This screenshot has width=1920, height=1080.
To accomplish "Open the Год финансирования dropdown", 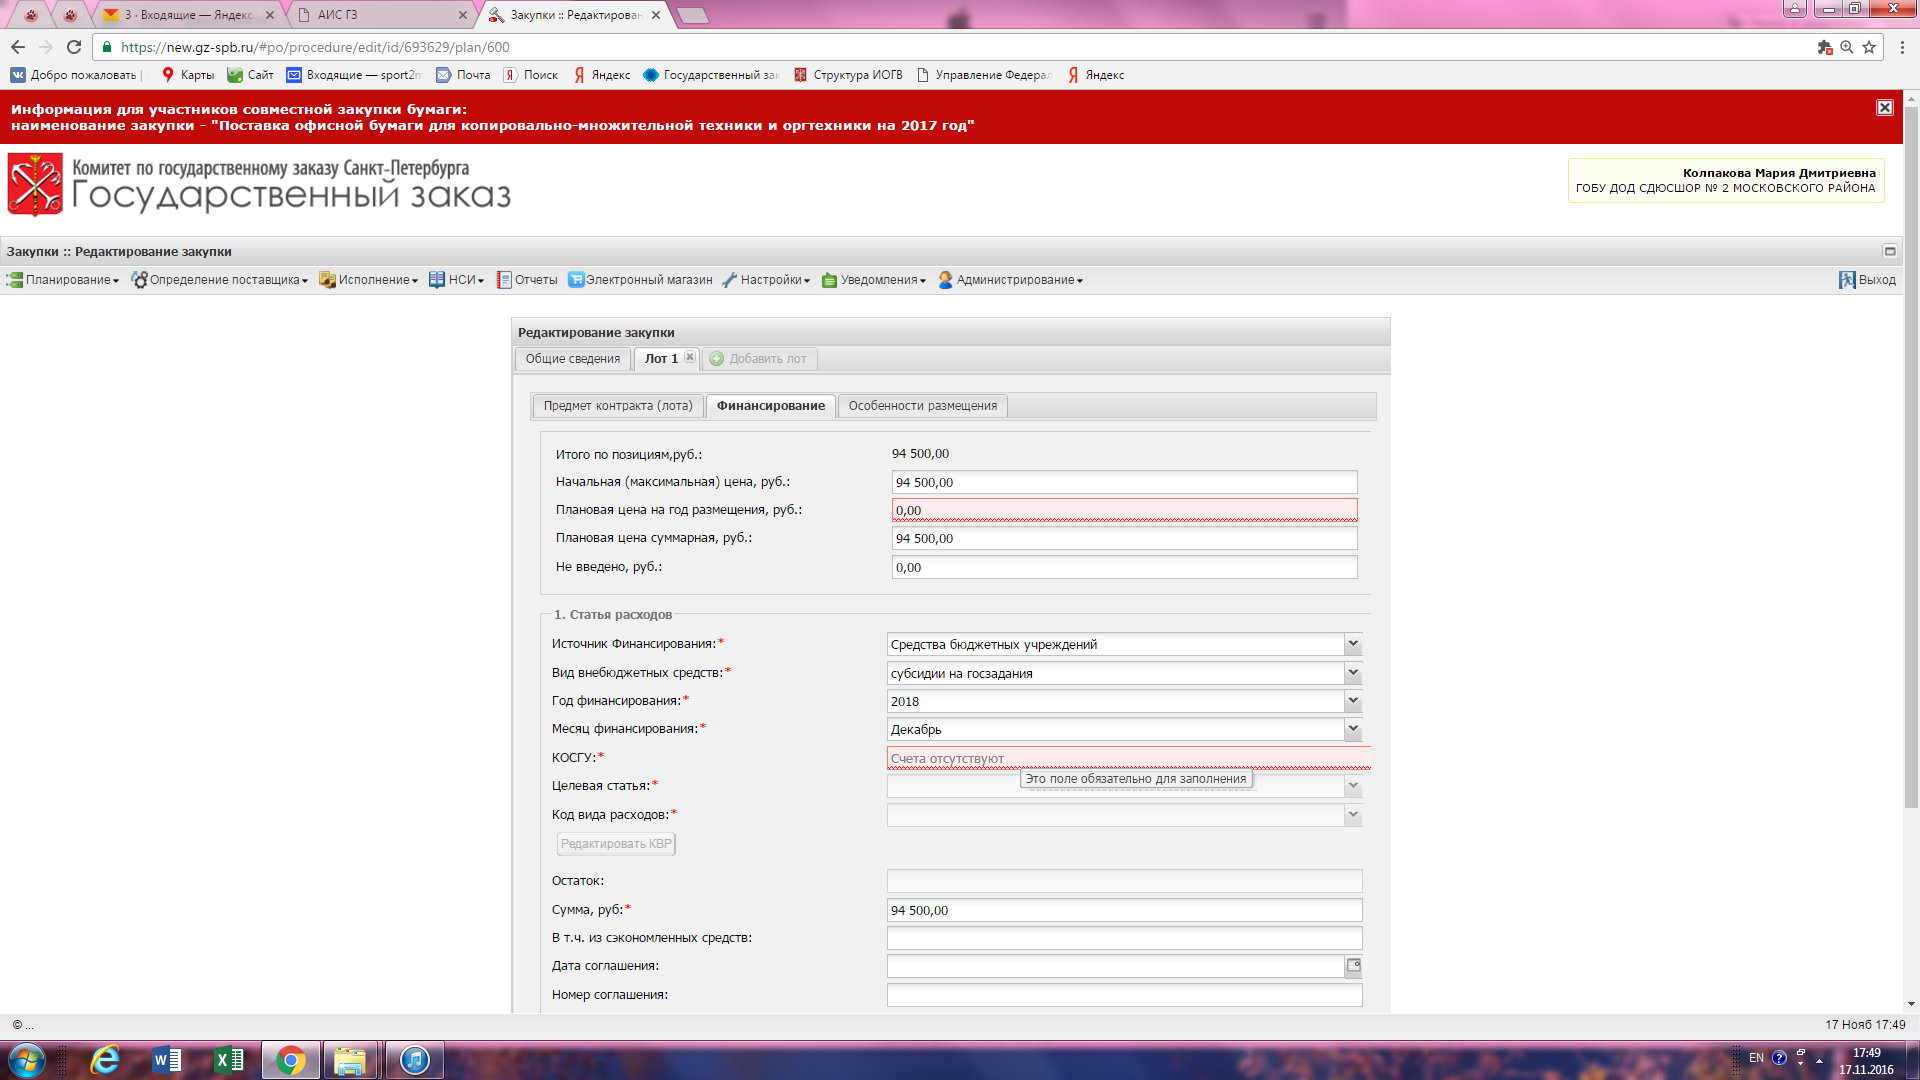I will click(1353, 702).
